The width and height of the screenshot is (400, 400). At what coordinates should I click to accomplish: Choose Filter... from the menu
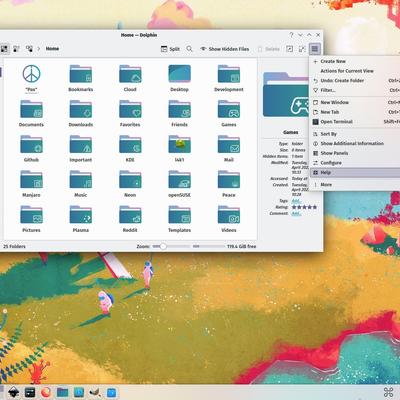pos(355,90)
